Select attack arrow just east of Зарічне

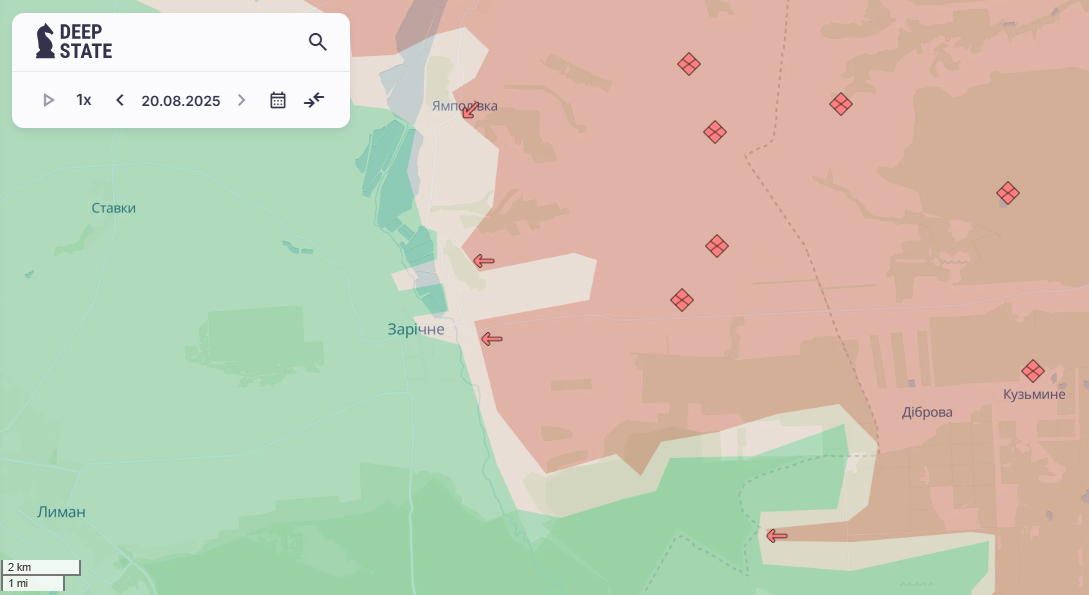click(x=491, y=339)
